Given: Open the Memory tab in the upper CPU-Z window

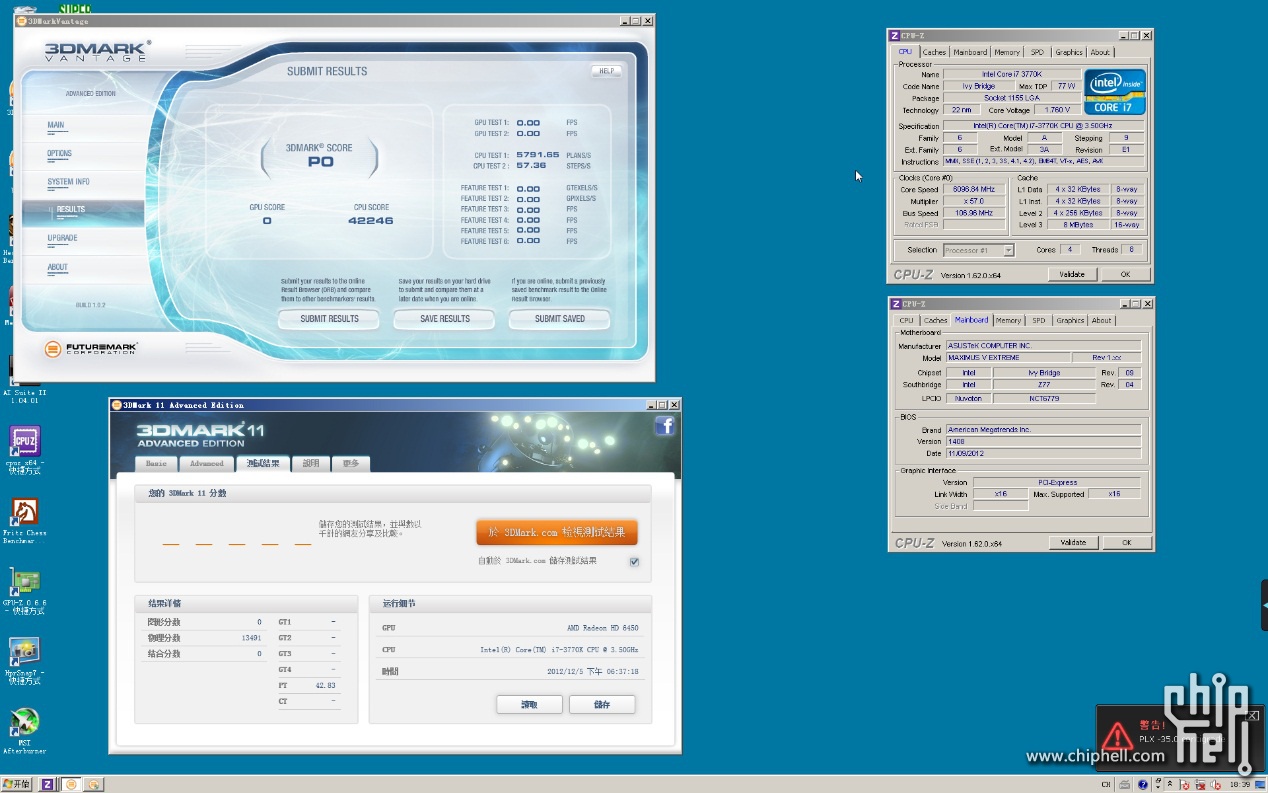Looking at the screenshot, I should coord(1007,52).
